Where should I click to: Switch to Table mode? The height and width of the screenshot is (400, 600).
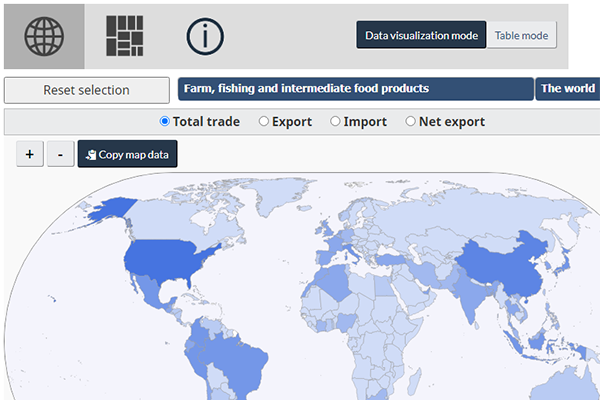pyautogui.click(x=521, y=35)
